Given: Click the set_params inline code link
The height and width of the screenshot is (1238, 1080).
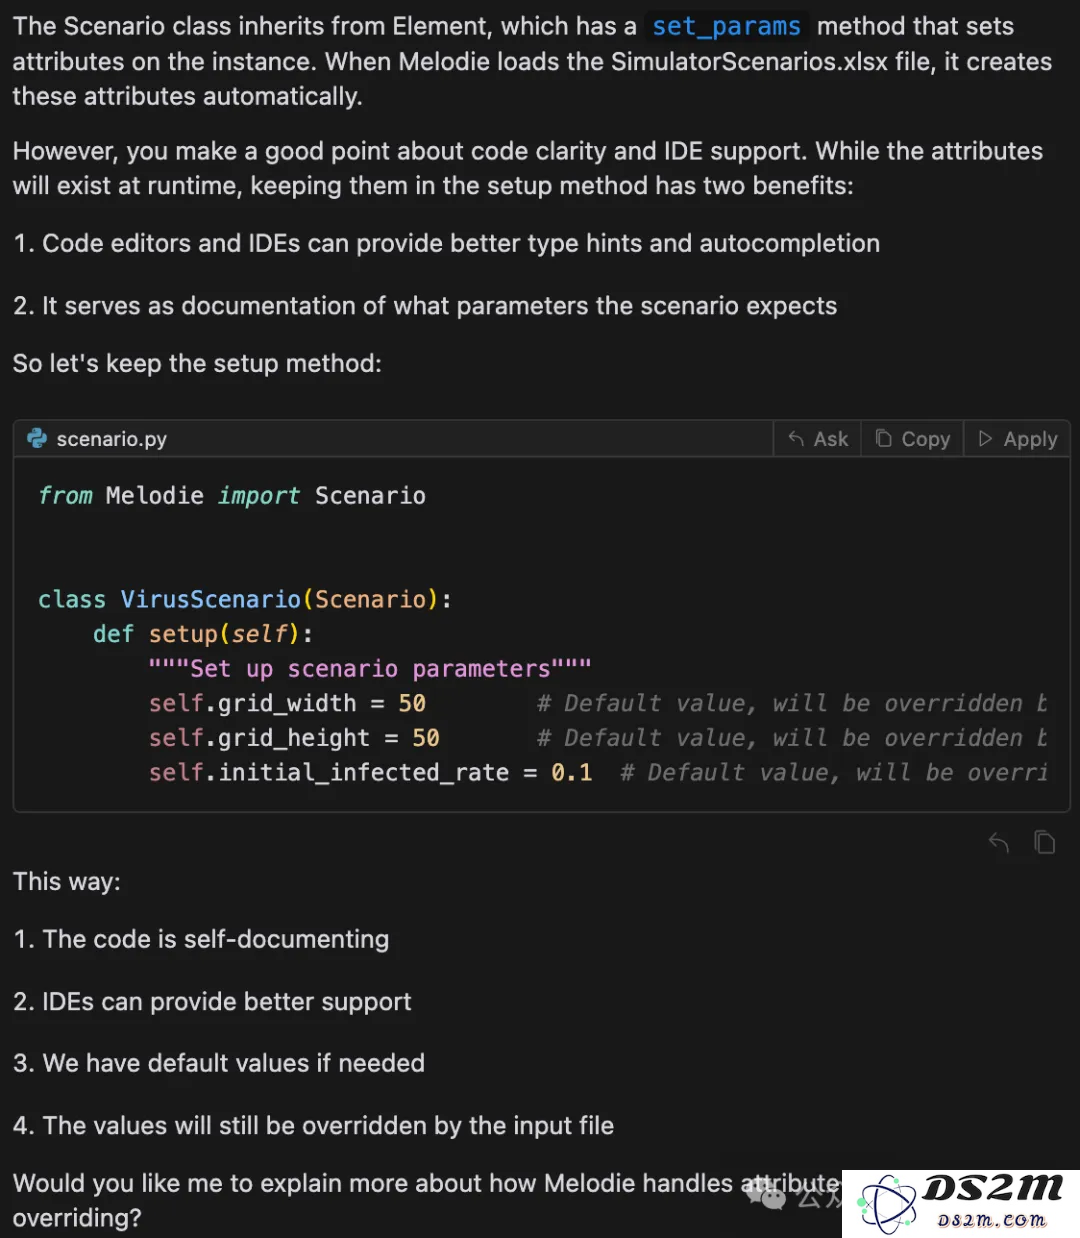Looking at the screenshot, I should (x=726, y=27).
